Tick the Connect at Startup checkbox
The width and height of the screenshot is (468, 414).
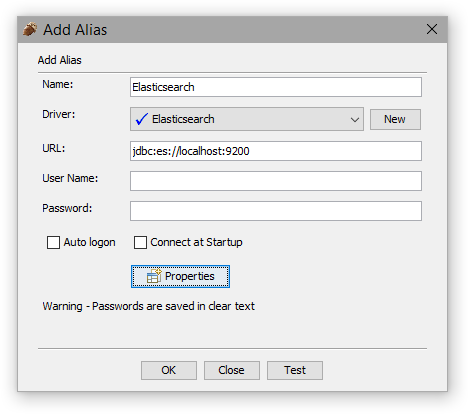[140, 242]
